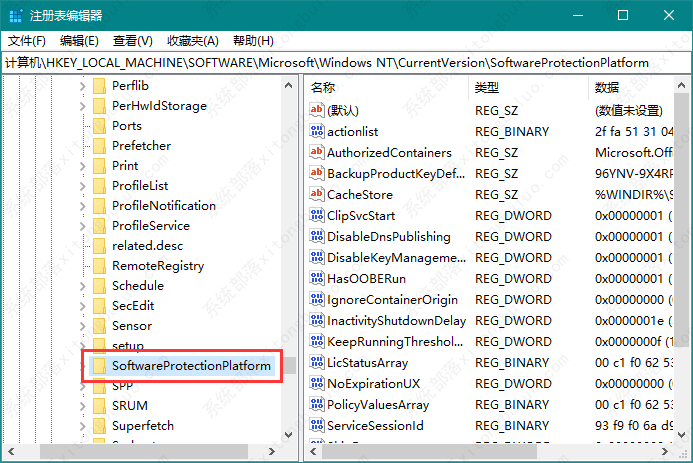Click the folder icon for Prefetcher
693x463 pixels.
point(99,146)
